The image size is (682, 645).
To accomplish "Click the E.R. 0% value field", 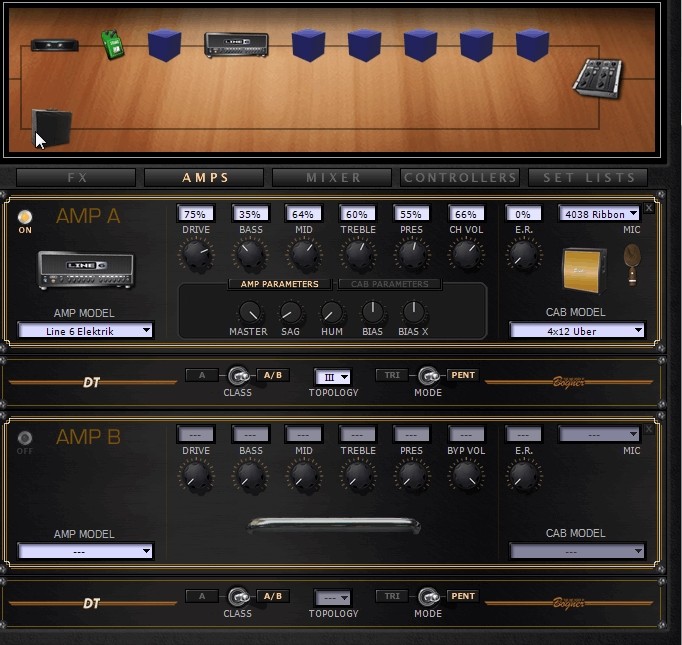I will (x=524, y=214).
